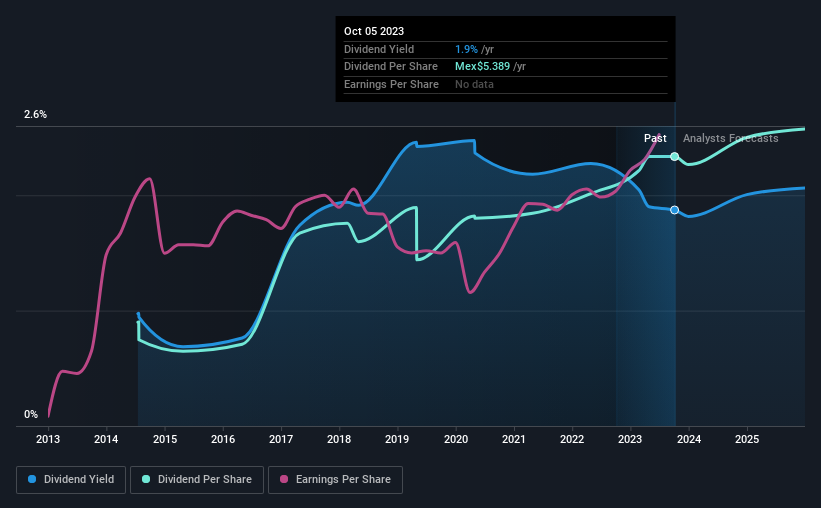This screenshot has width=821, height=508.
Task: Click the '0%' y-axis label
Action: coord(31,414)
